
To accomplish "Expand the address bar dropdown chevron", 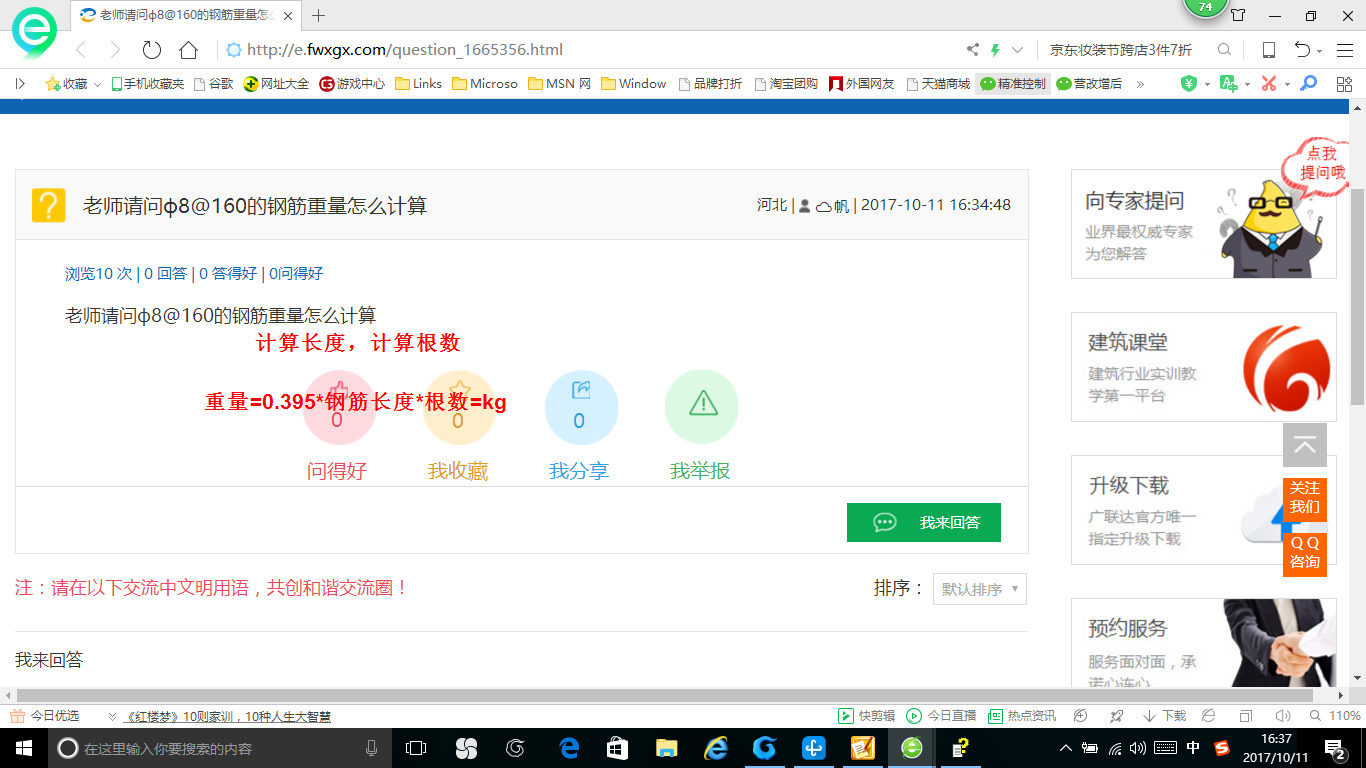I will (1017, 50).
